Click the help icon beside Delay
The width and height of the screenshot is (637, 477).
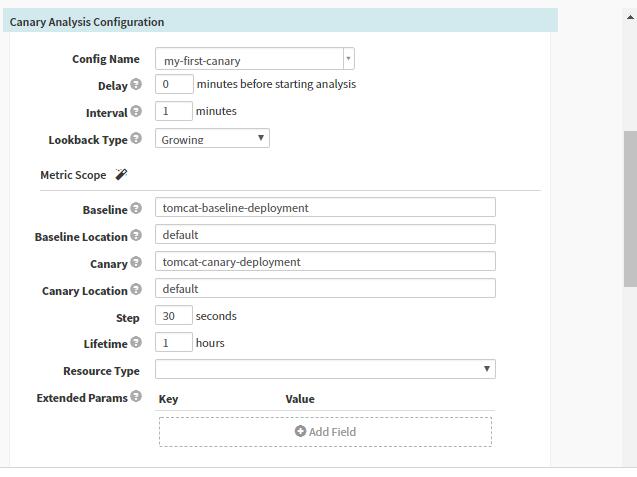(136, 85)
